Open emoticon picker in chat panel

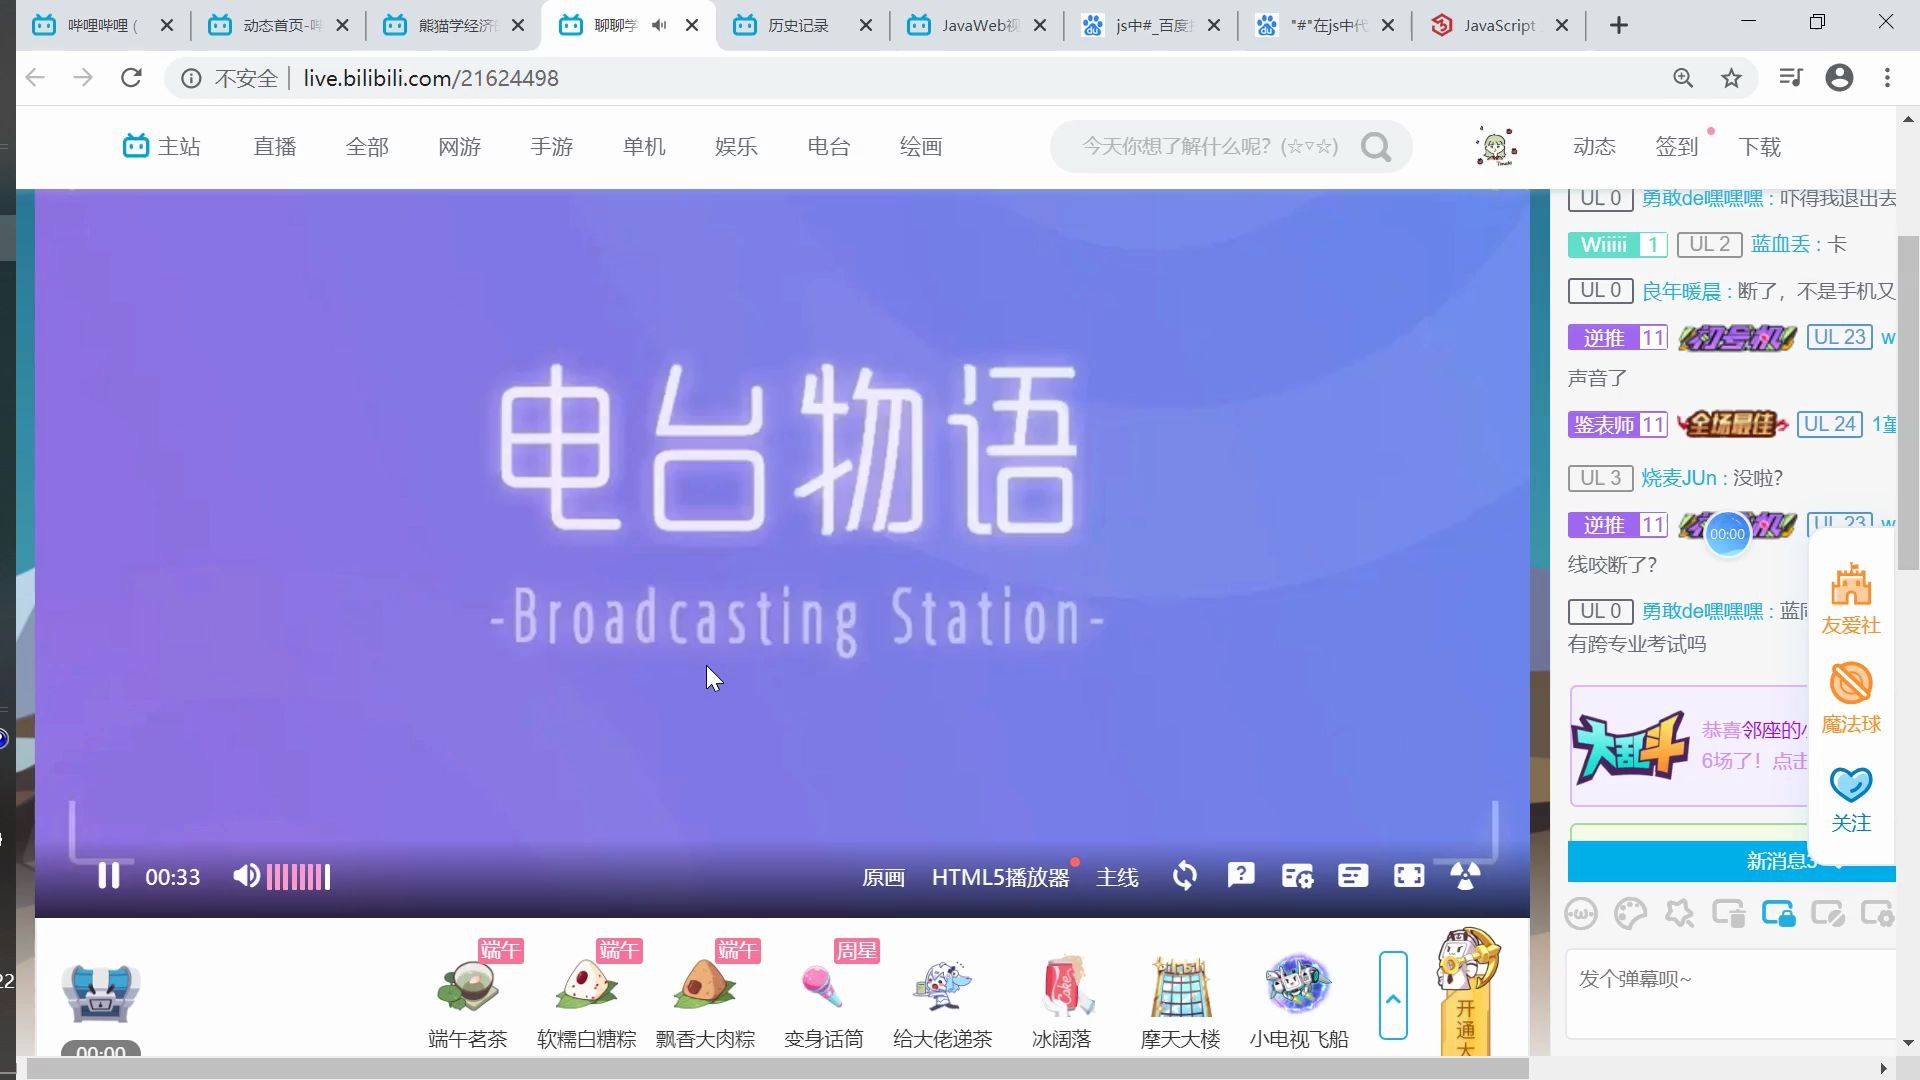click(x=1581, y=913)
